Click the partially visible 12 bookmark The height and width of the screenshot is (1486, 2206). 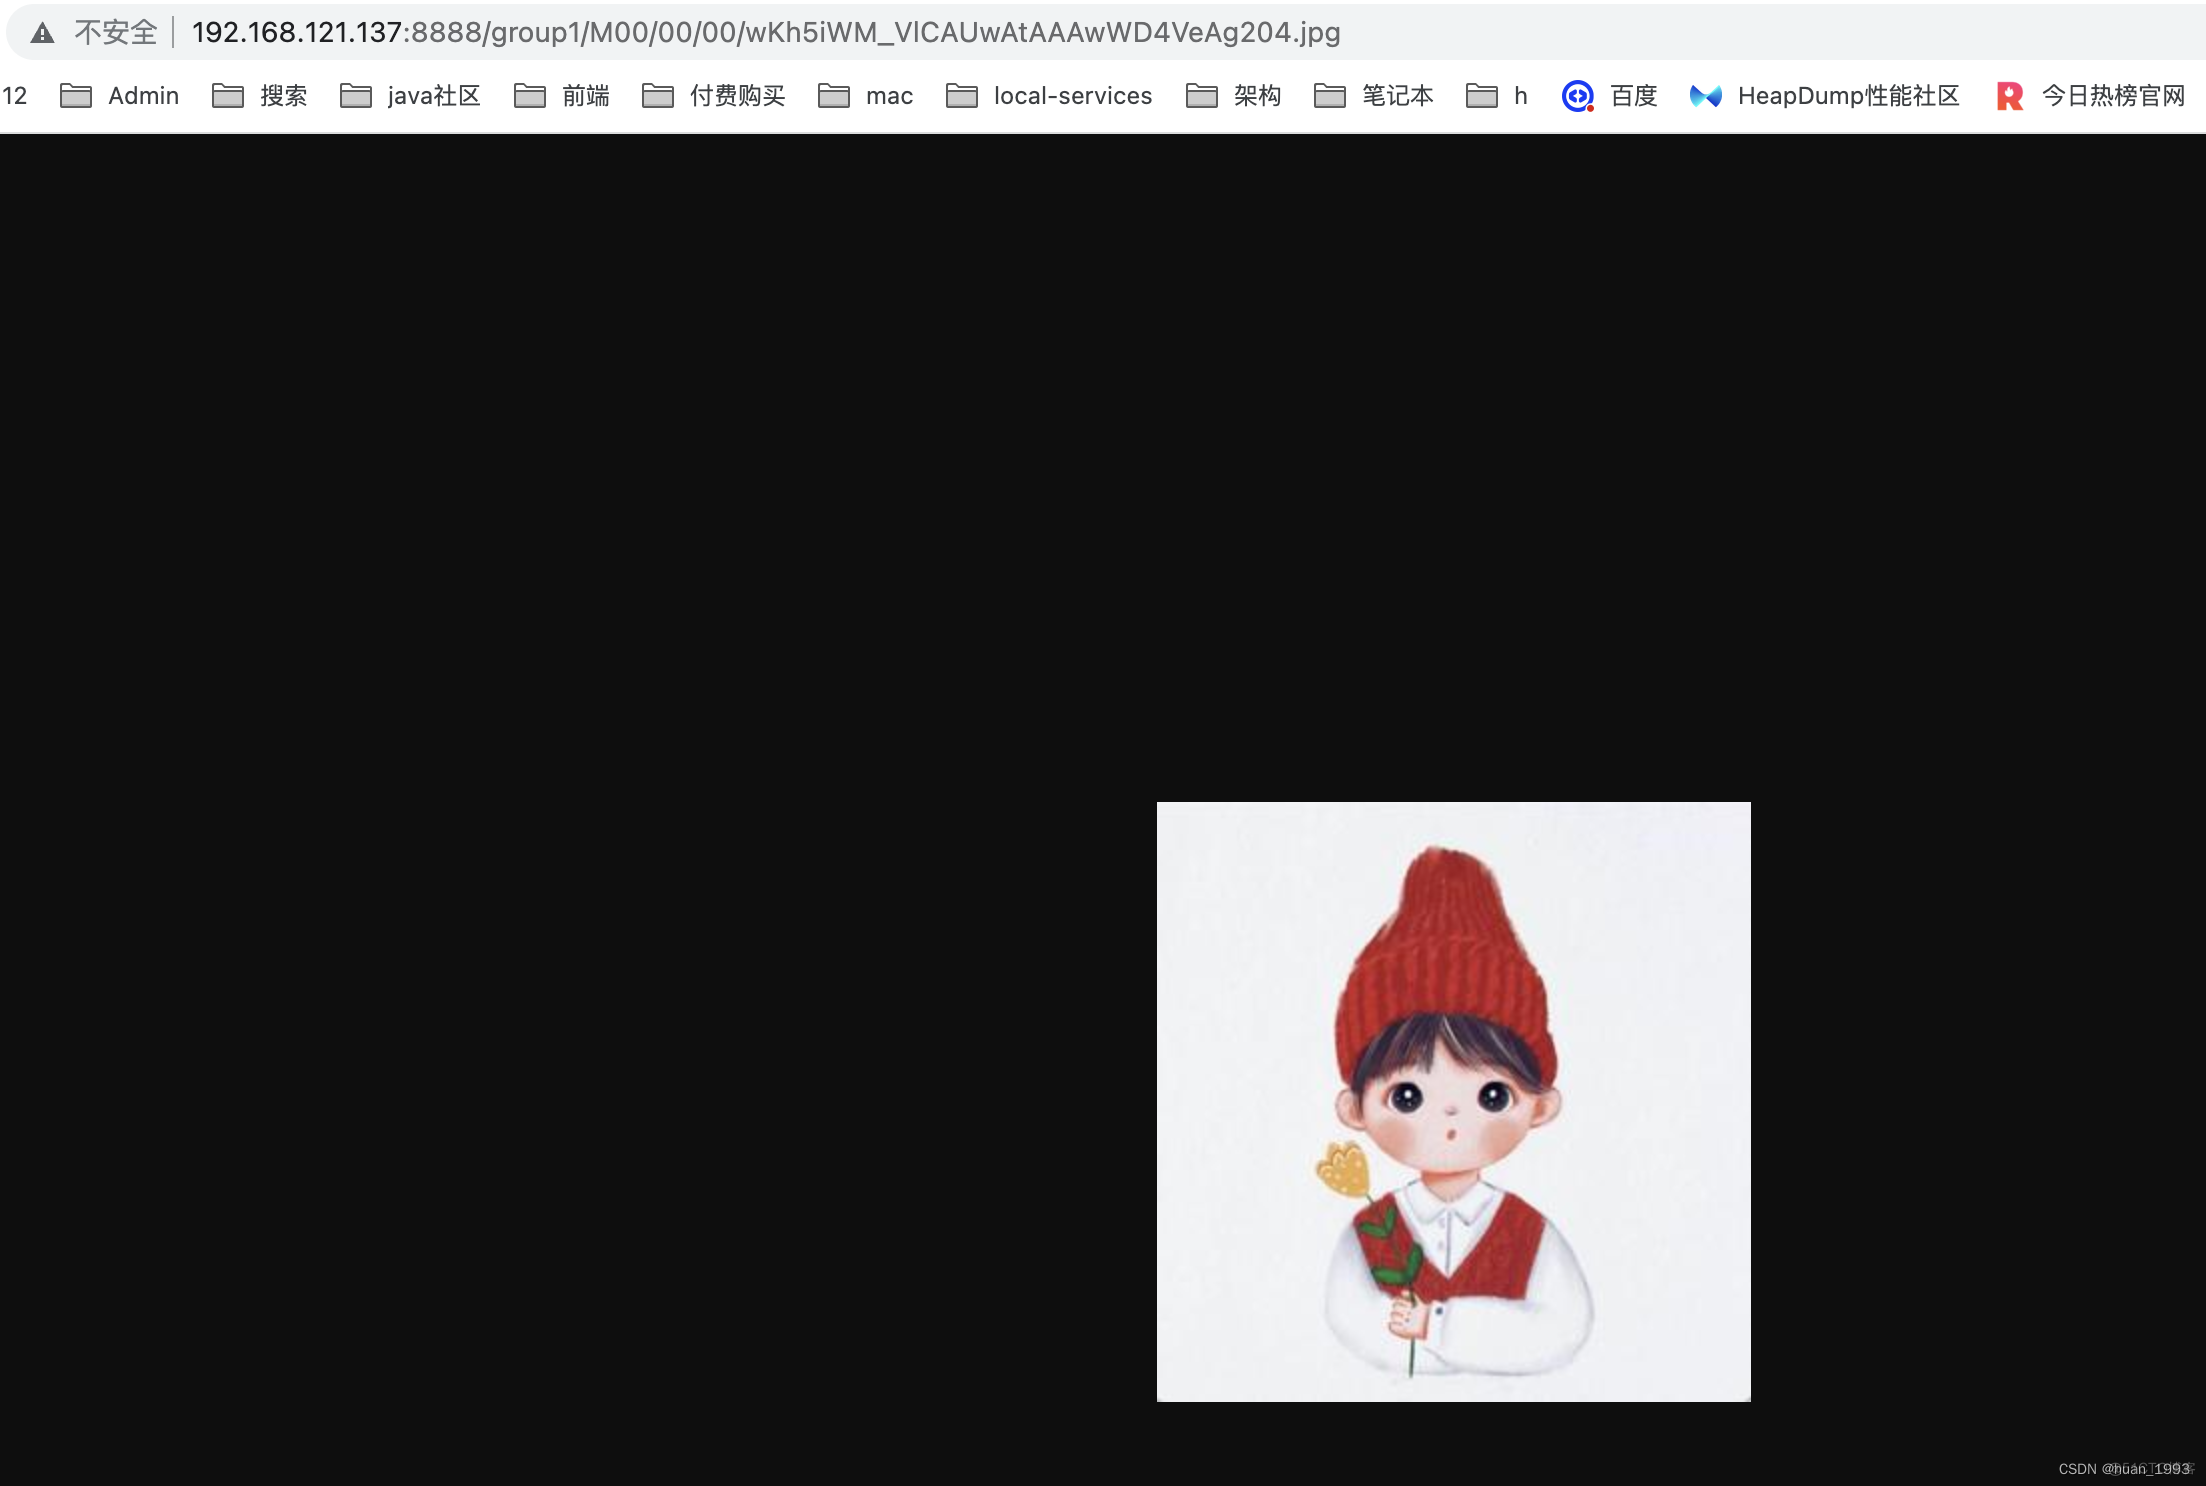coord(14,96)
